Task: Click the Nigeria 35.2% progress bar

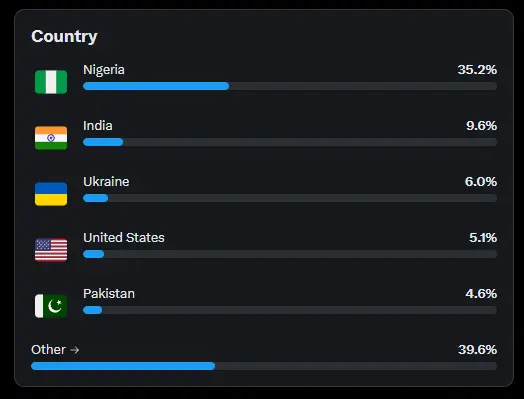Action: (290, 86)
